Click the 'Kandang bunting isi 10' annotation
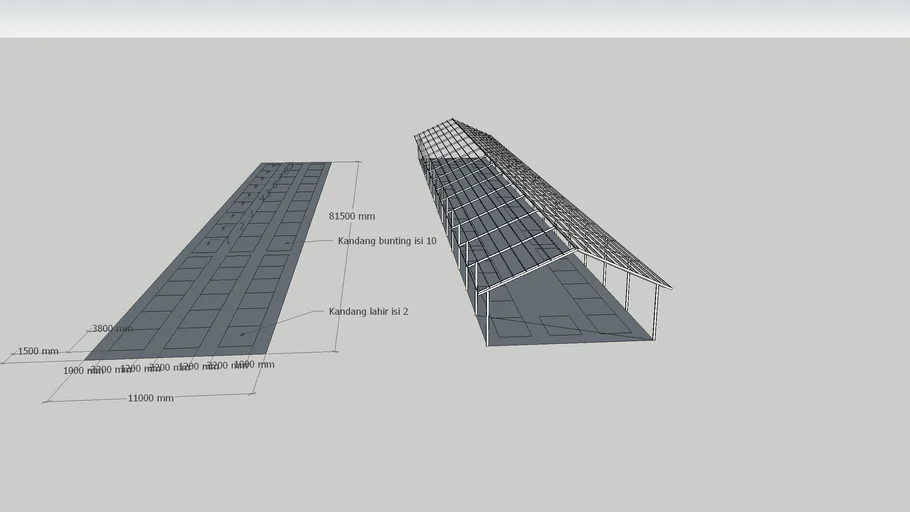 [x=386, y=241]
